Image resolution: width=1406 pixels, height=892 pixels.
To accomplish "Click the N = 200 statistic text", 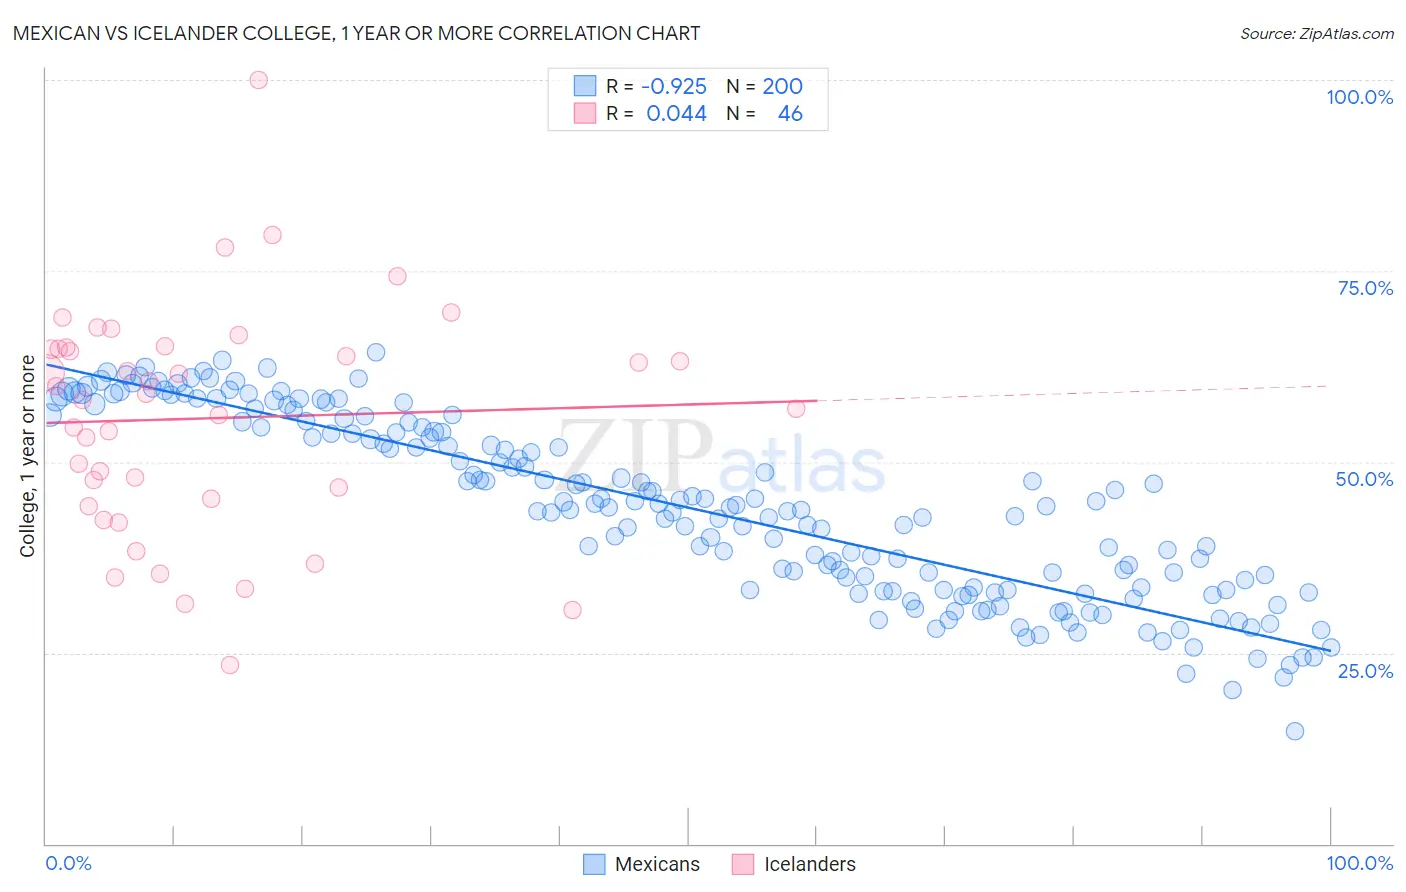I will tap(764, 86).
